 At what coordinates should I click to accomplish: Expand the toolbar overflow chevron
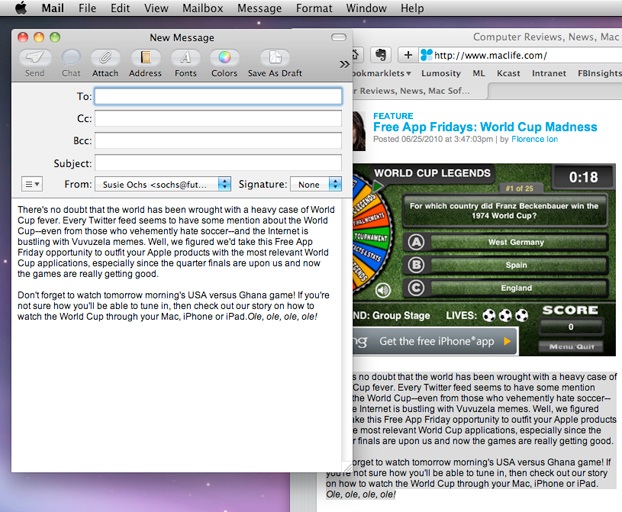coord(344,64)
